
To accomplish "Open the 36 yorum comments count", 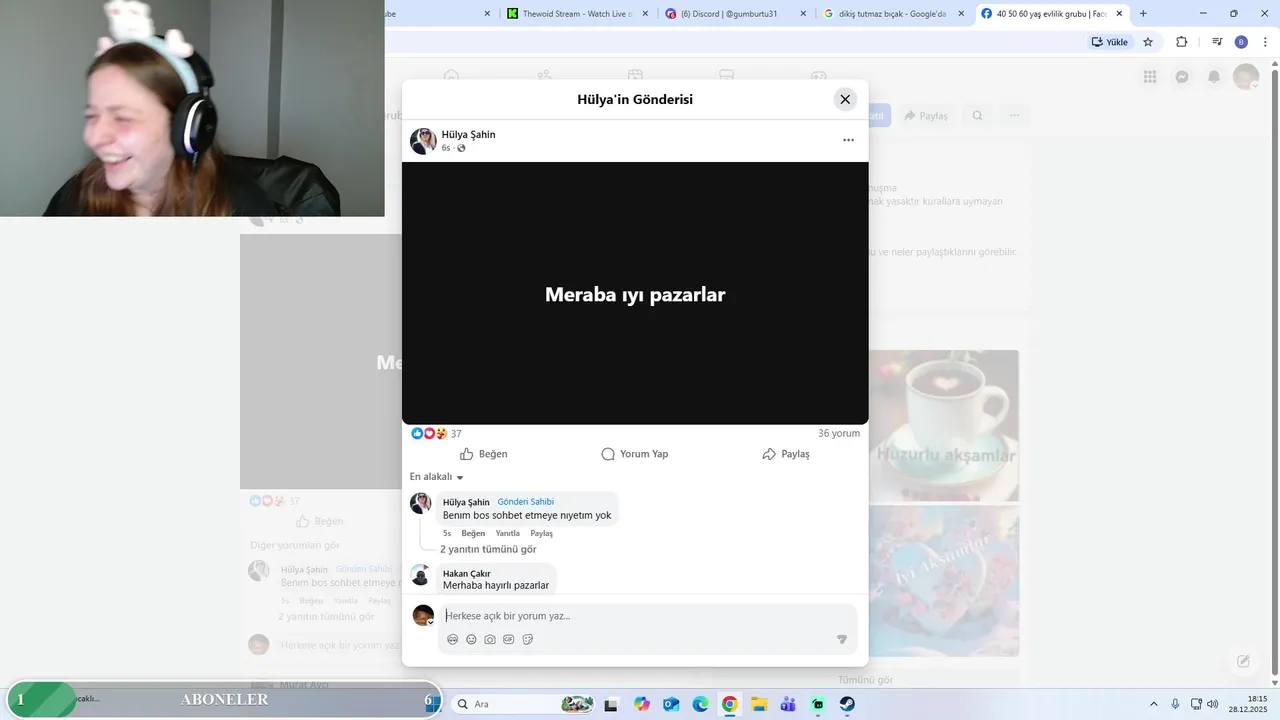I will (839, 433).
